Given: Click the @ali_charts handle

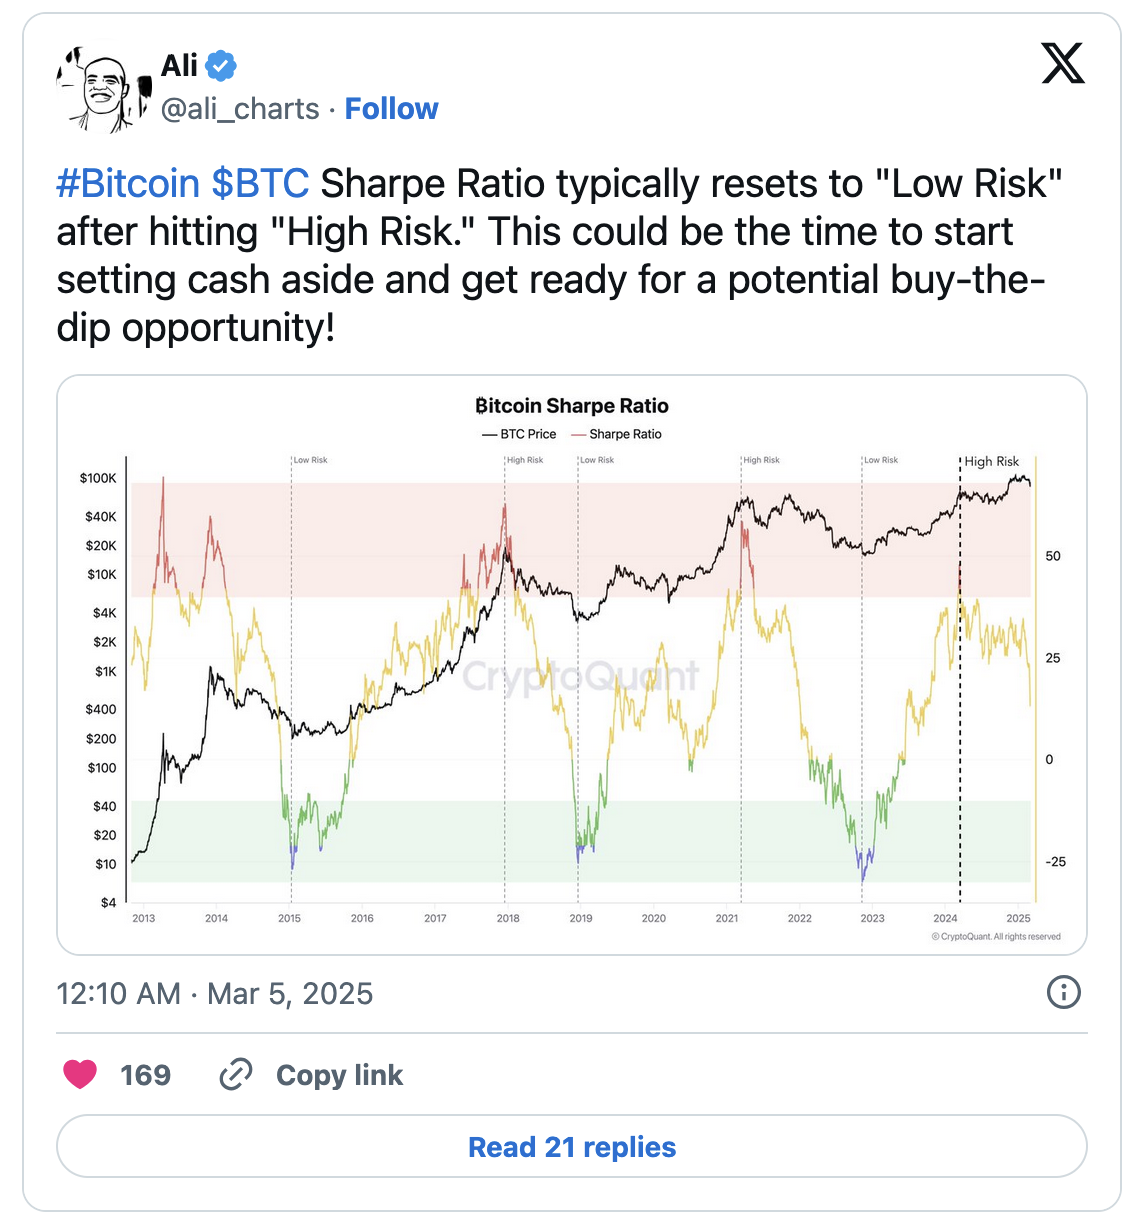Looking at the screenshot, I should pos(240,109).
